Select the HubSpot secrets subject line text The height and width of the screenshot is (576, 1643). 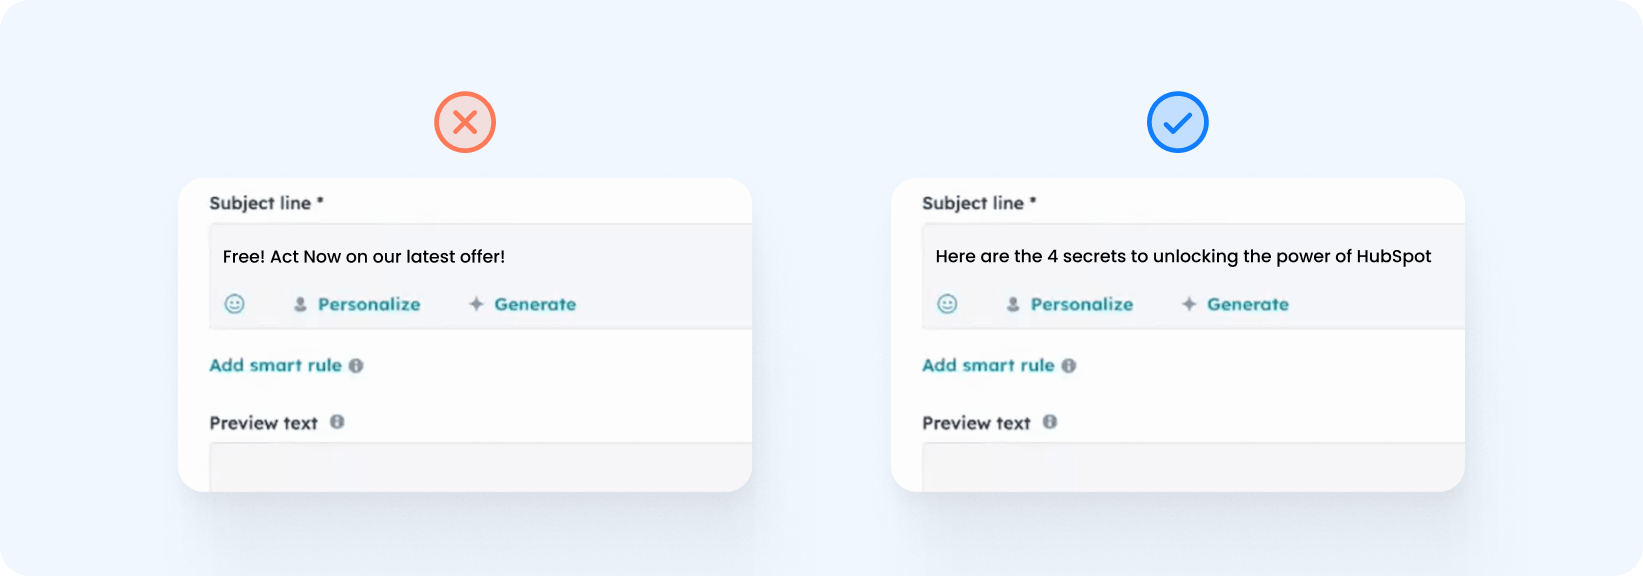pyautogui.click(x=1183, y=256)
